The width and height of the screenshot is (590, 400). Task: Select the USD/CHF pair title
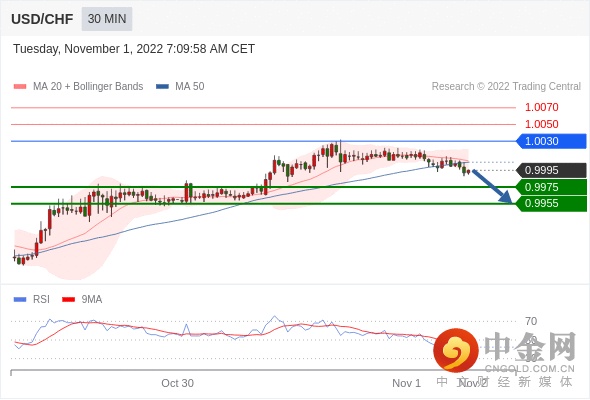point(42,19)
